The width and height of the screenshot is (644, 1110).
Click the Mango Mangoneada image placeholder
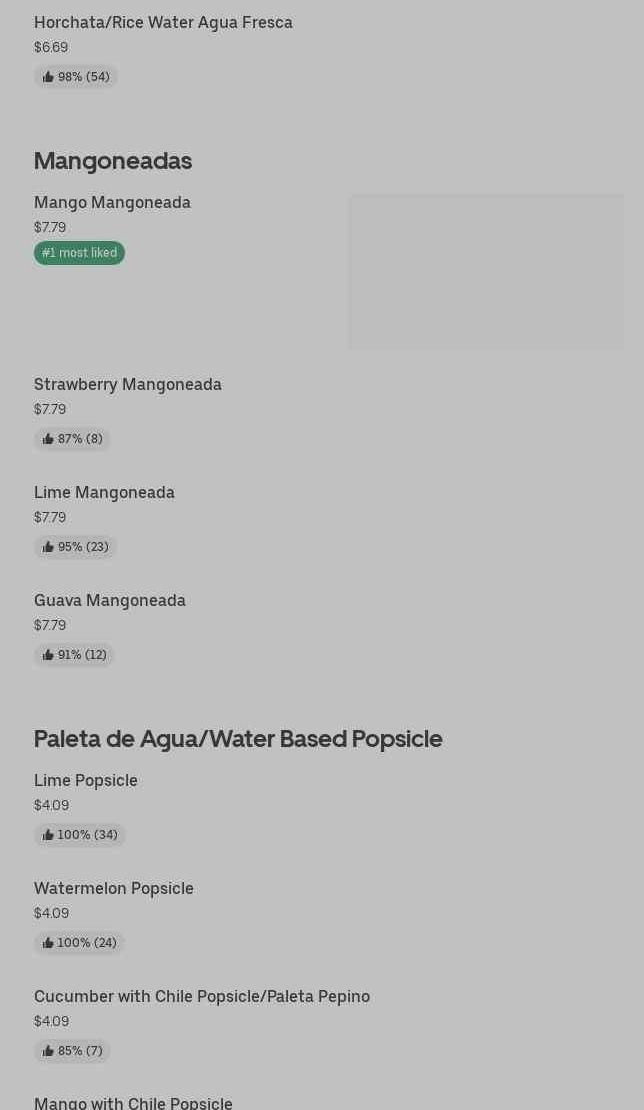[486, 272]
